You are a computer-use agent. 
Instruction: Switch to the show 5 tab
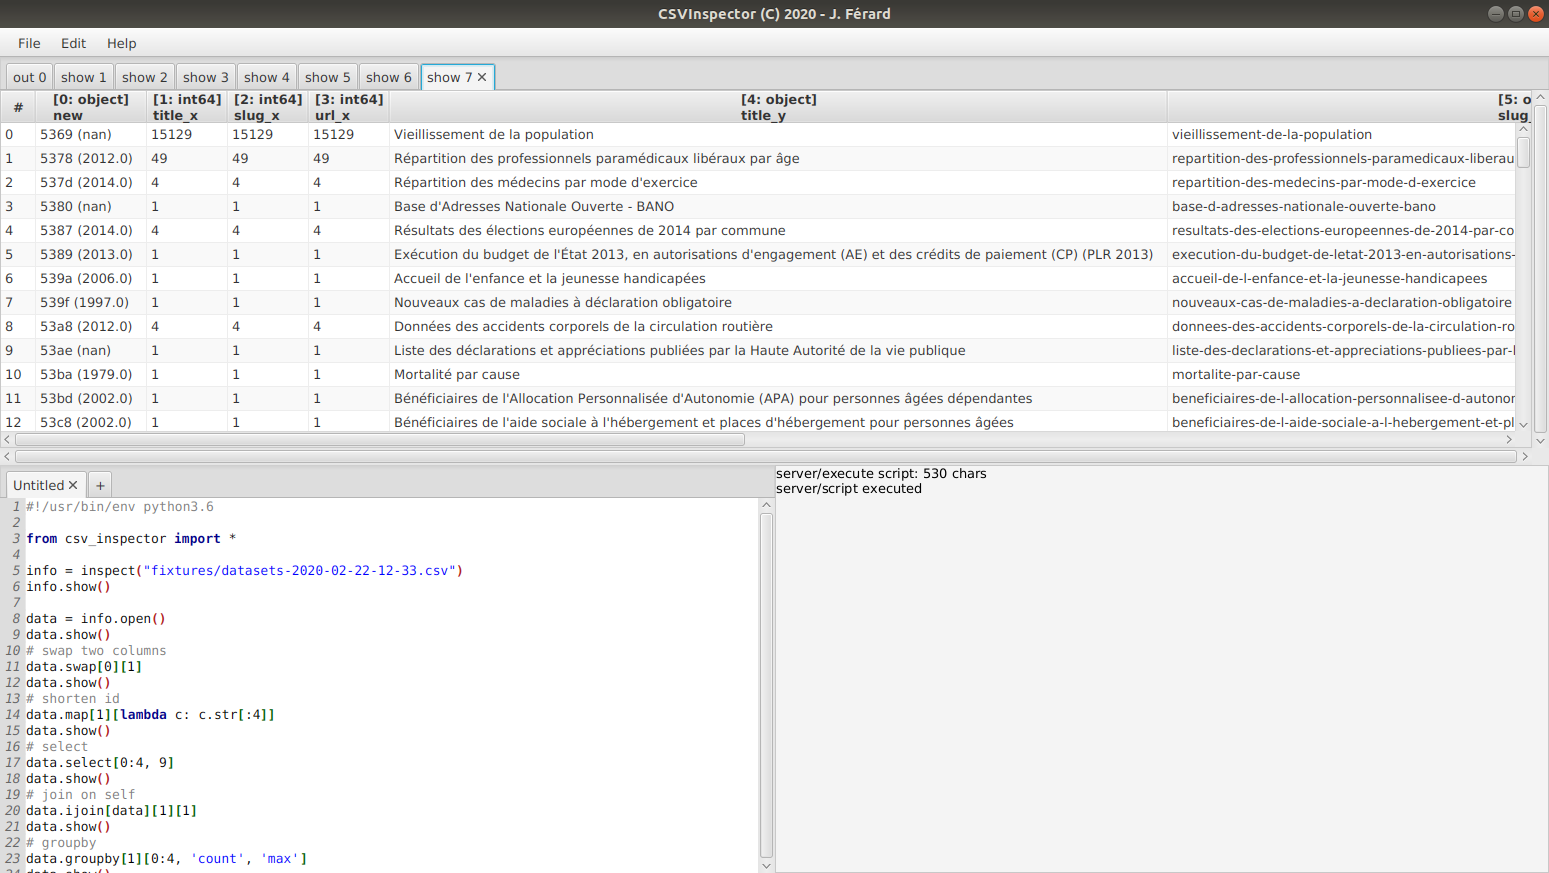coord(327,77)
